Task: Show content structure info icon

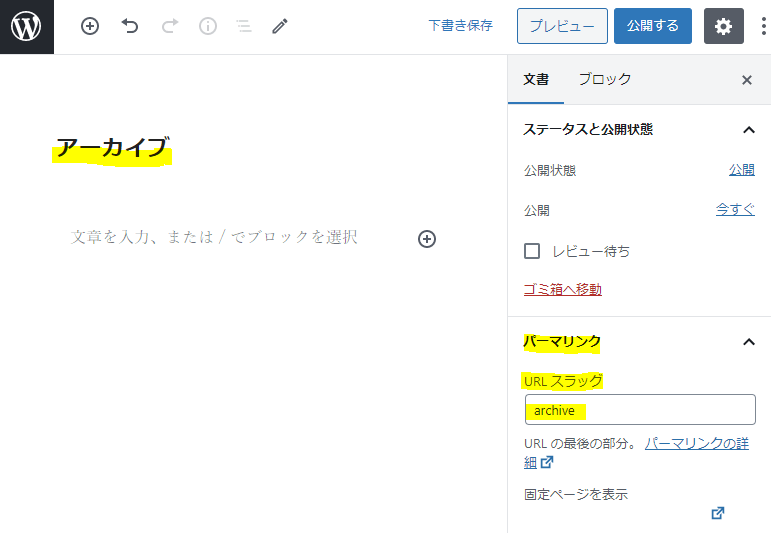Action: click(x=208, y=26)
